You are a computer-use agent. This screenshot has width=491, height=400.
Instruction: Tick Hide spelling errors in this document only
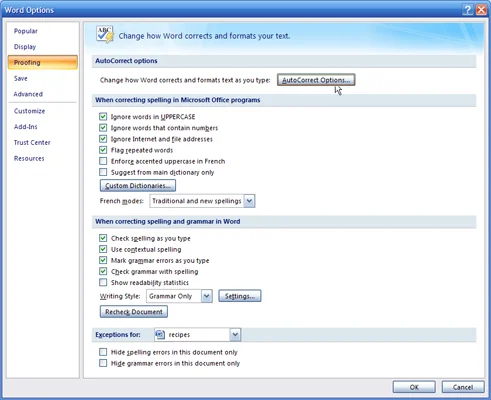point(103,352)
